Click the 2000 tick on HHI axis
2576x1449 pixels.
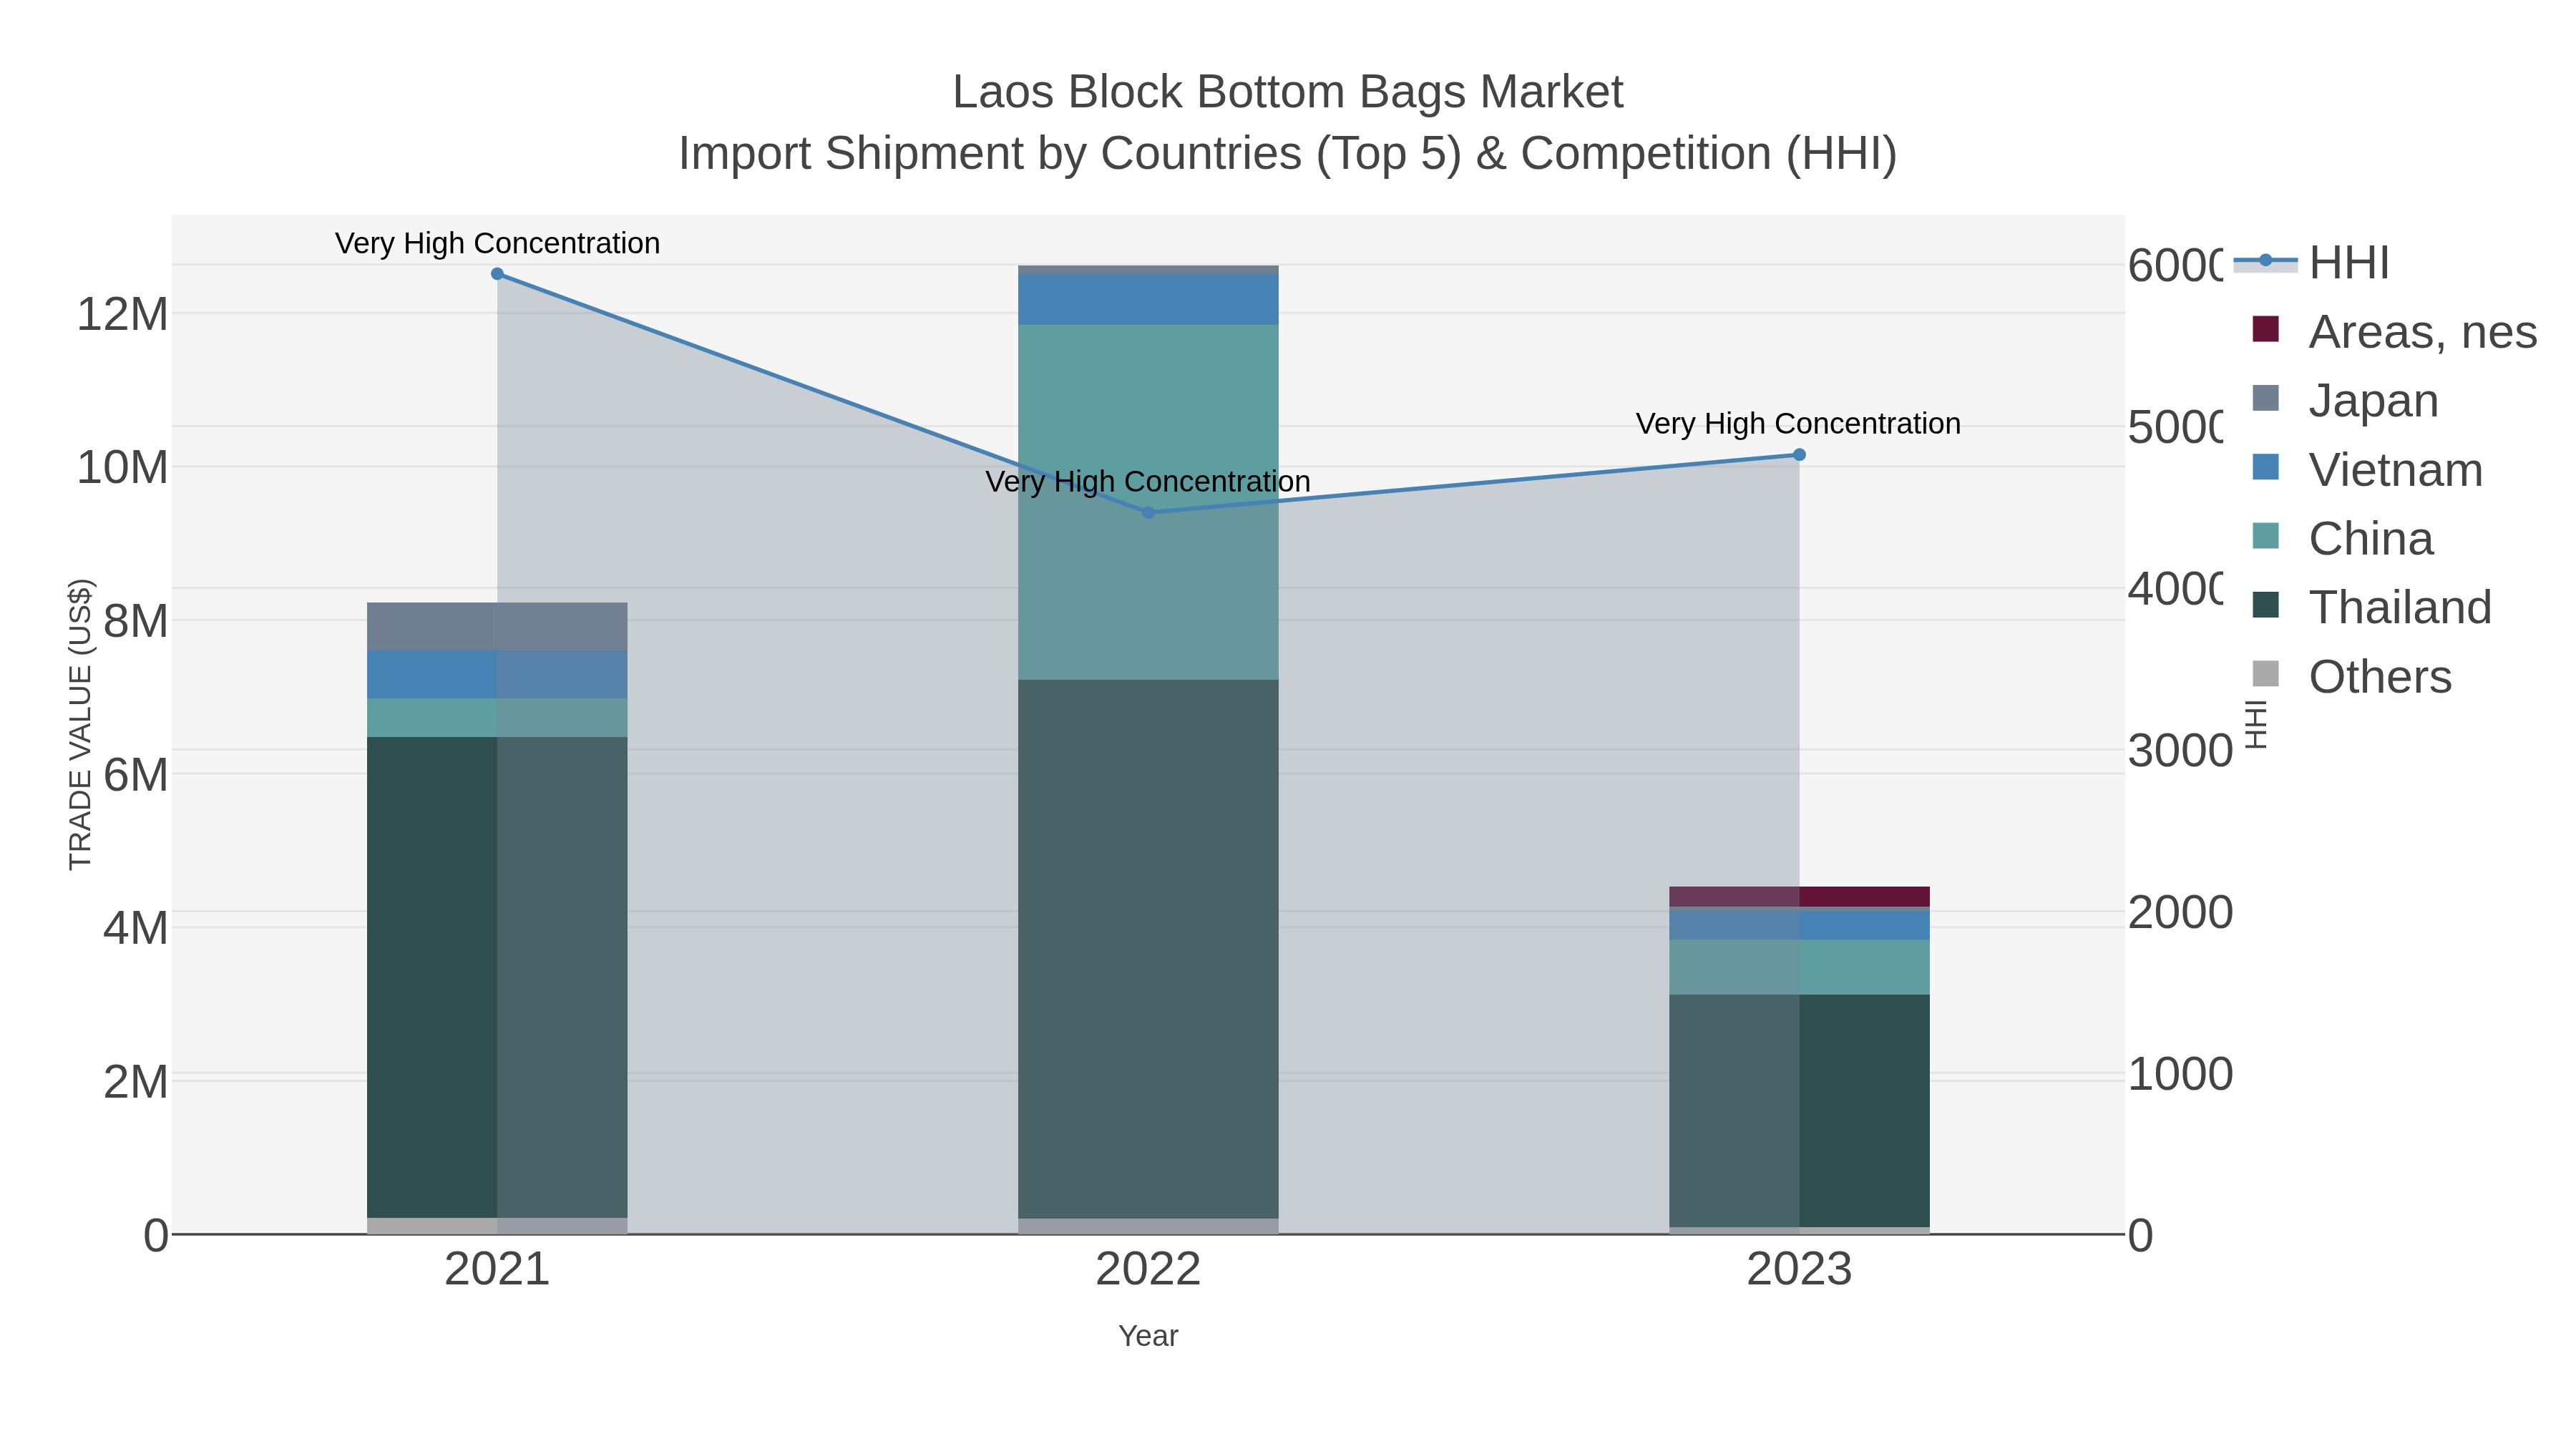click(2181, 912)
